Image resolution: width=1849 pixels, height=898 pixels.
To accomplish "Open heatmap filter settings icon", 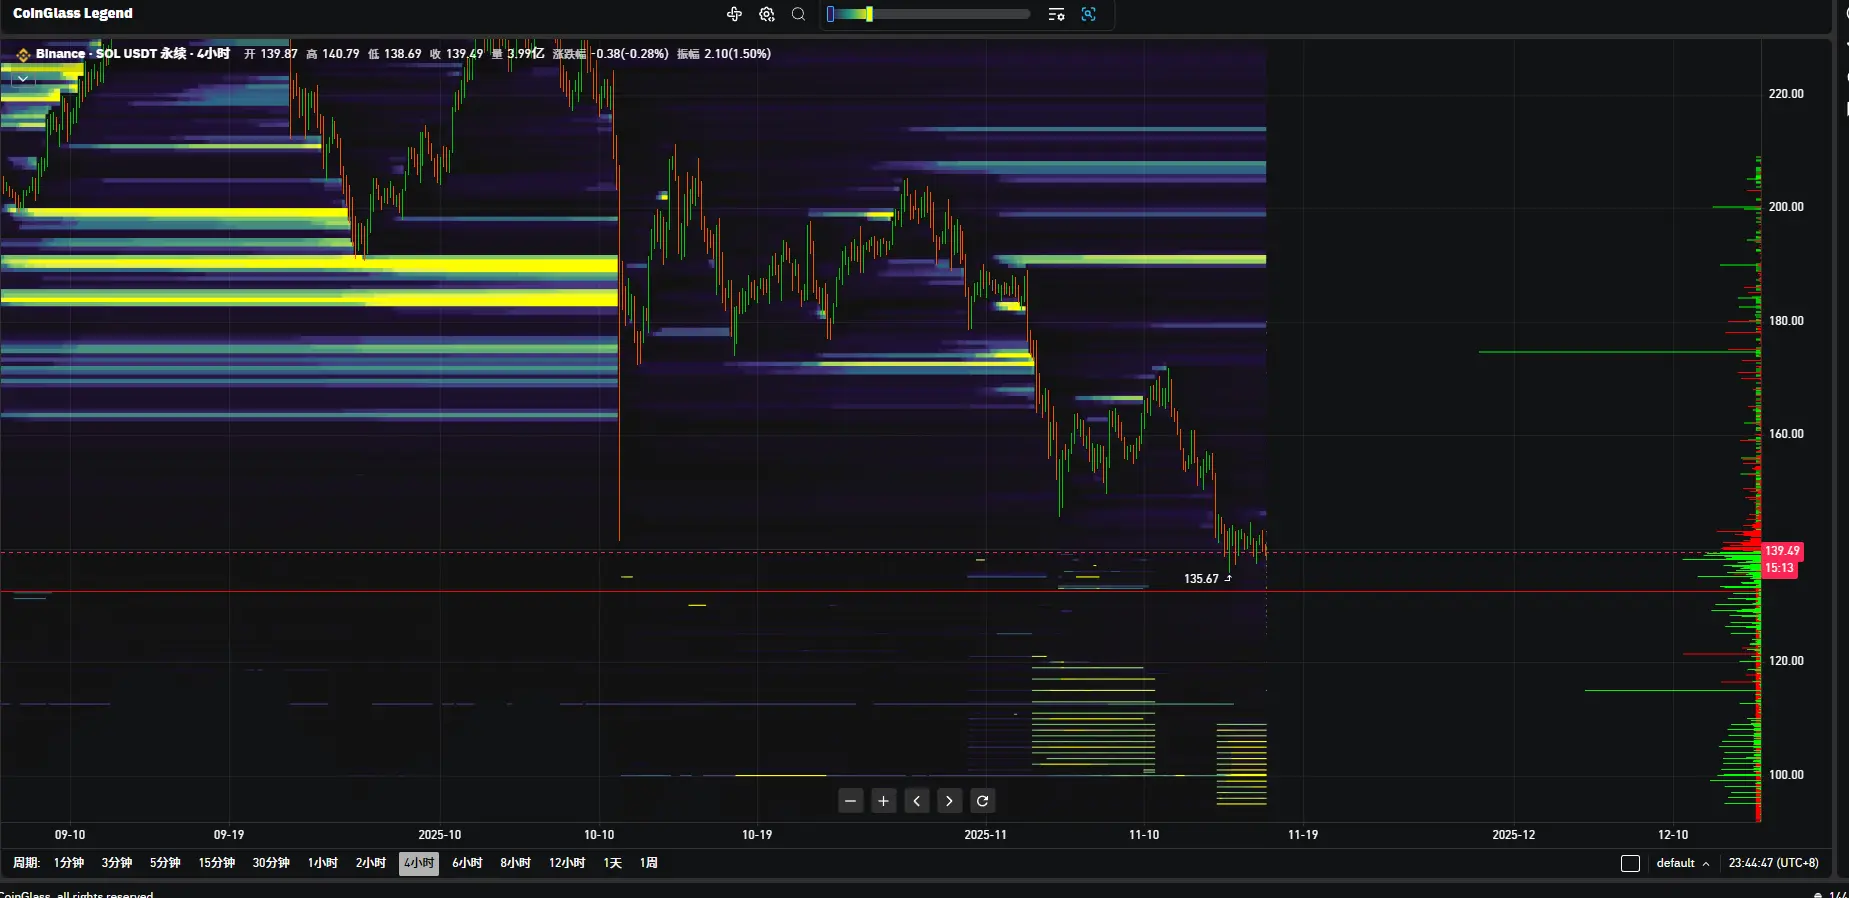I will (1056, 14).
